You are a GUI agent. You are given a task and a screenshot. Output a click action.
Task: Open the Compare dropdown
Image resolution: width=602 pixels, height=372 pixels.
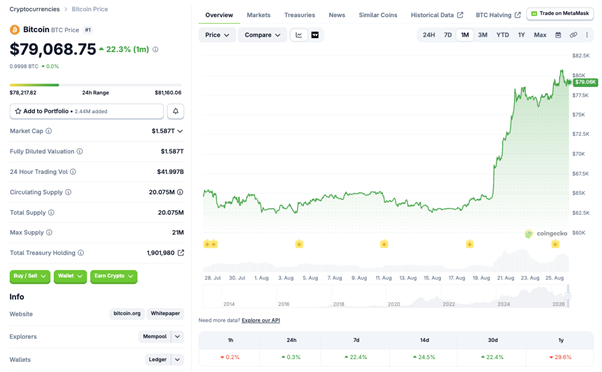pos(262,35)
